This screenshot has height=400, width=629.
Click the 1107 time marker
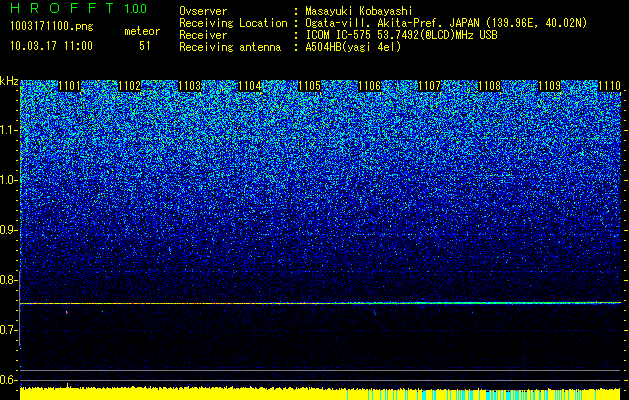click(x=430, y=86)
